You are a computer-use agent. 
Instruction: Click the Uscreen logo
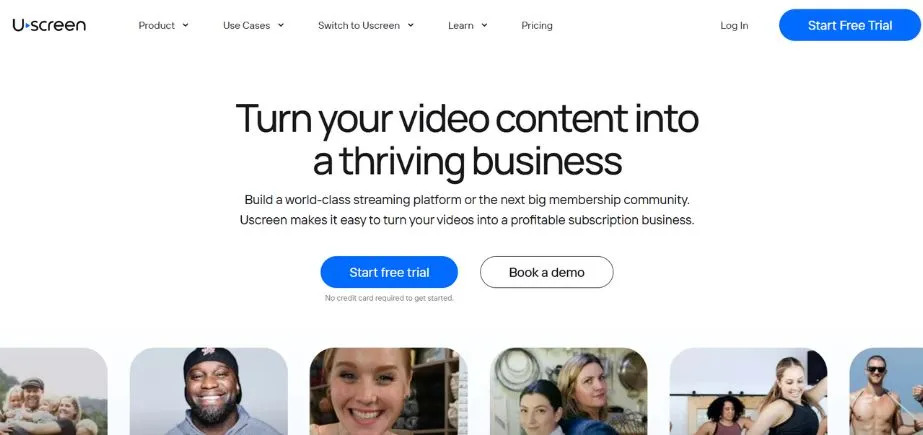49,25
